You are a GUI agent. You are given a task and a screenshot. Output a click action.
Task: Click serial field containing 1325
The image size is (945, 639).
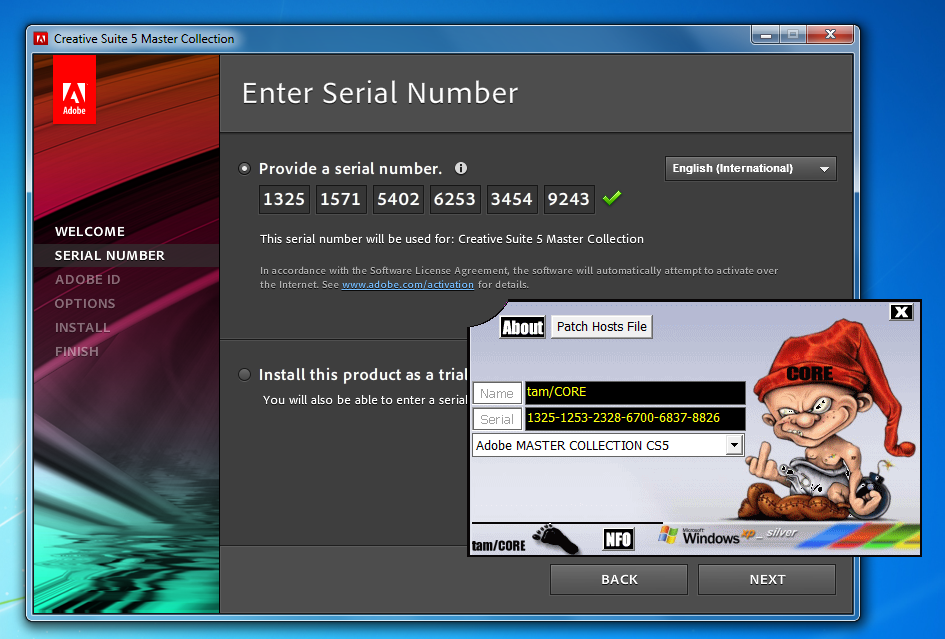(x=284, y=200)
